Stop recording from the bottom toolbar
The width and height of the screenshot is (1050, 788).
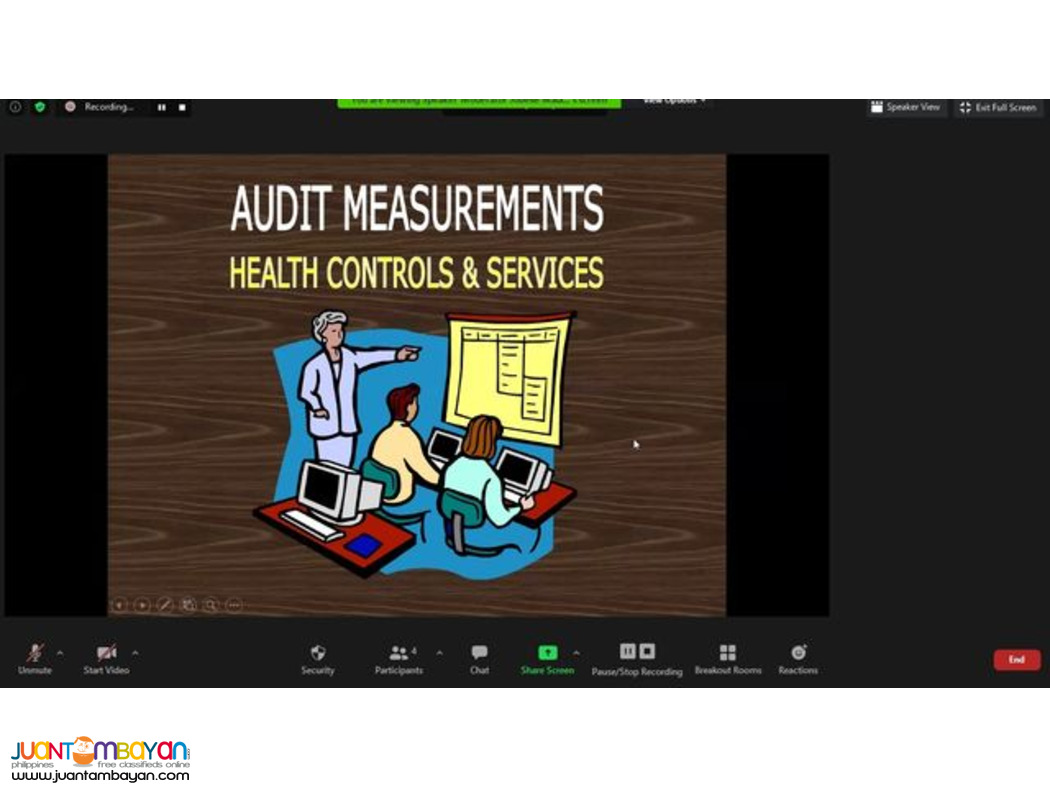647,651
